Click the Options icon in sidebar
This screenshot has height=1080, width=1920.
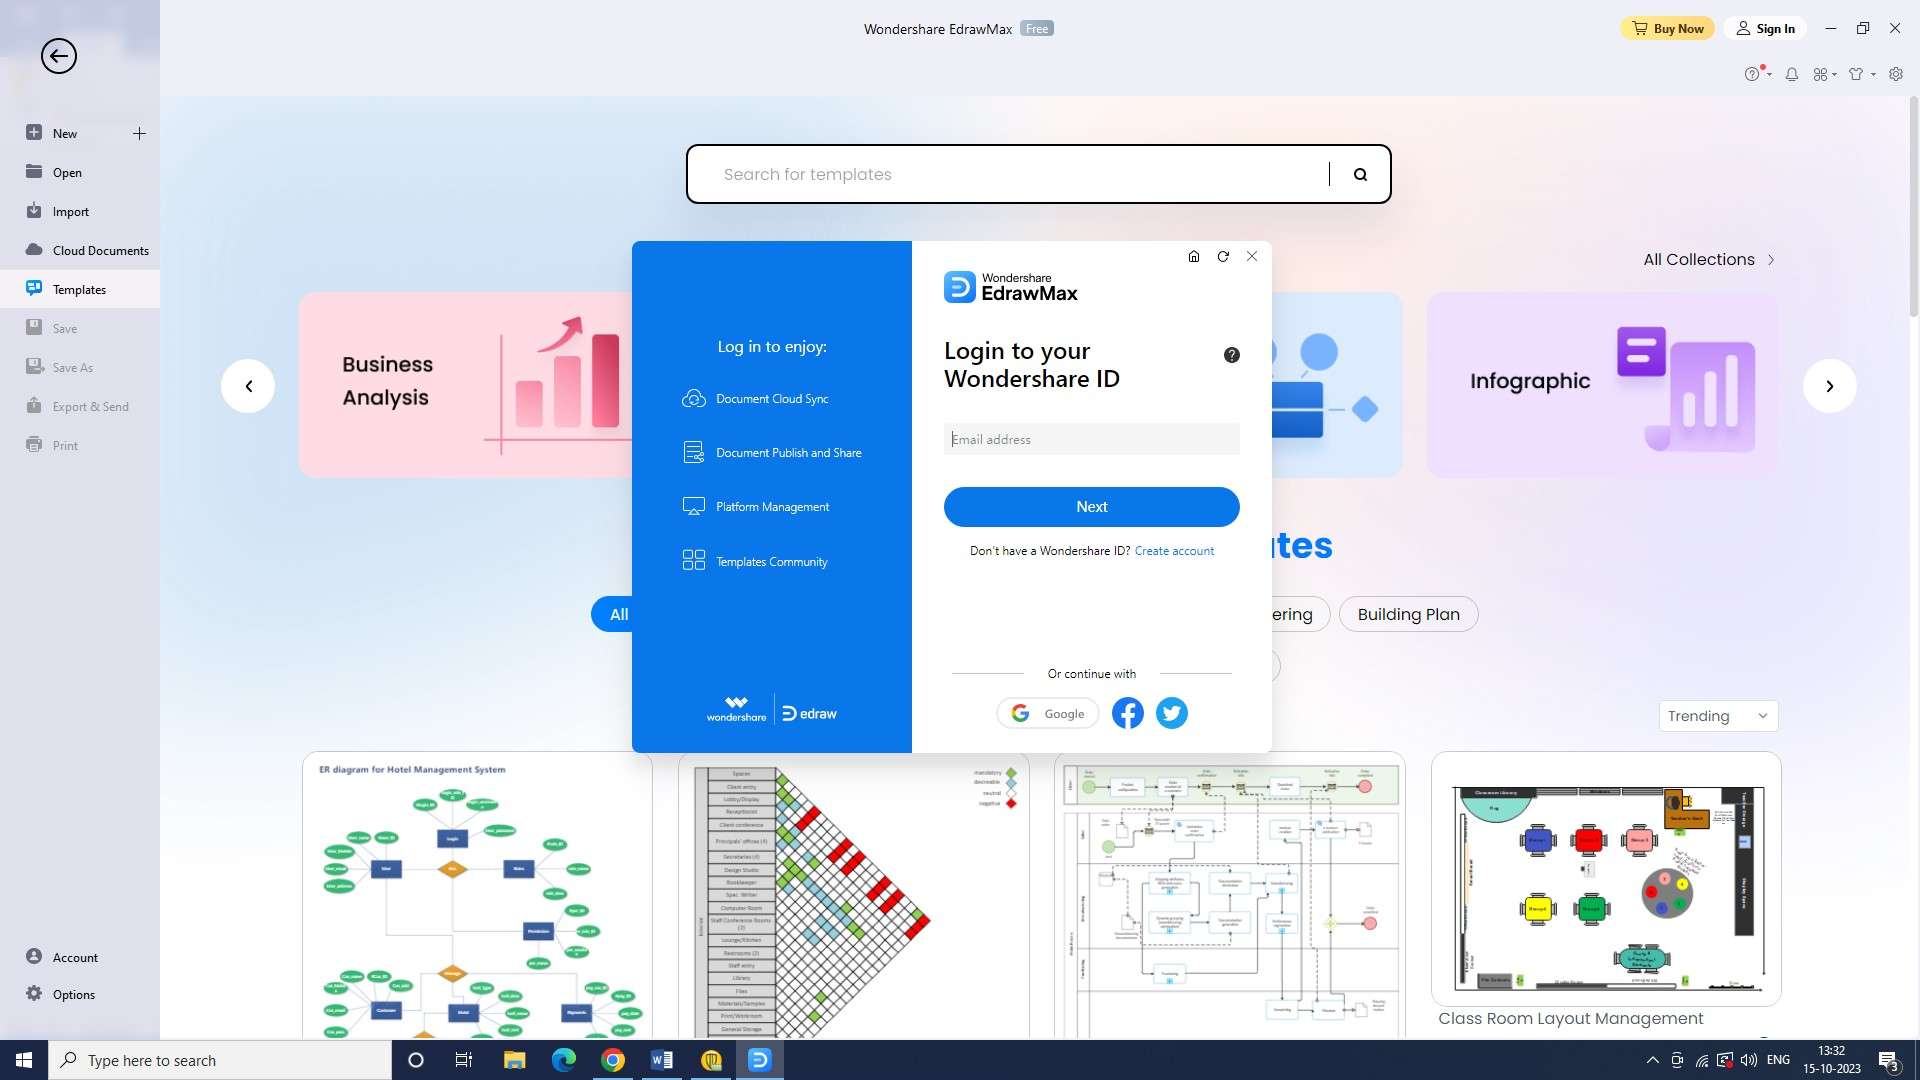click(33, 993)
